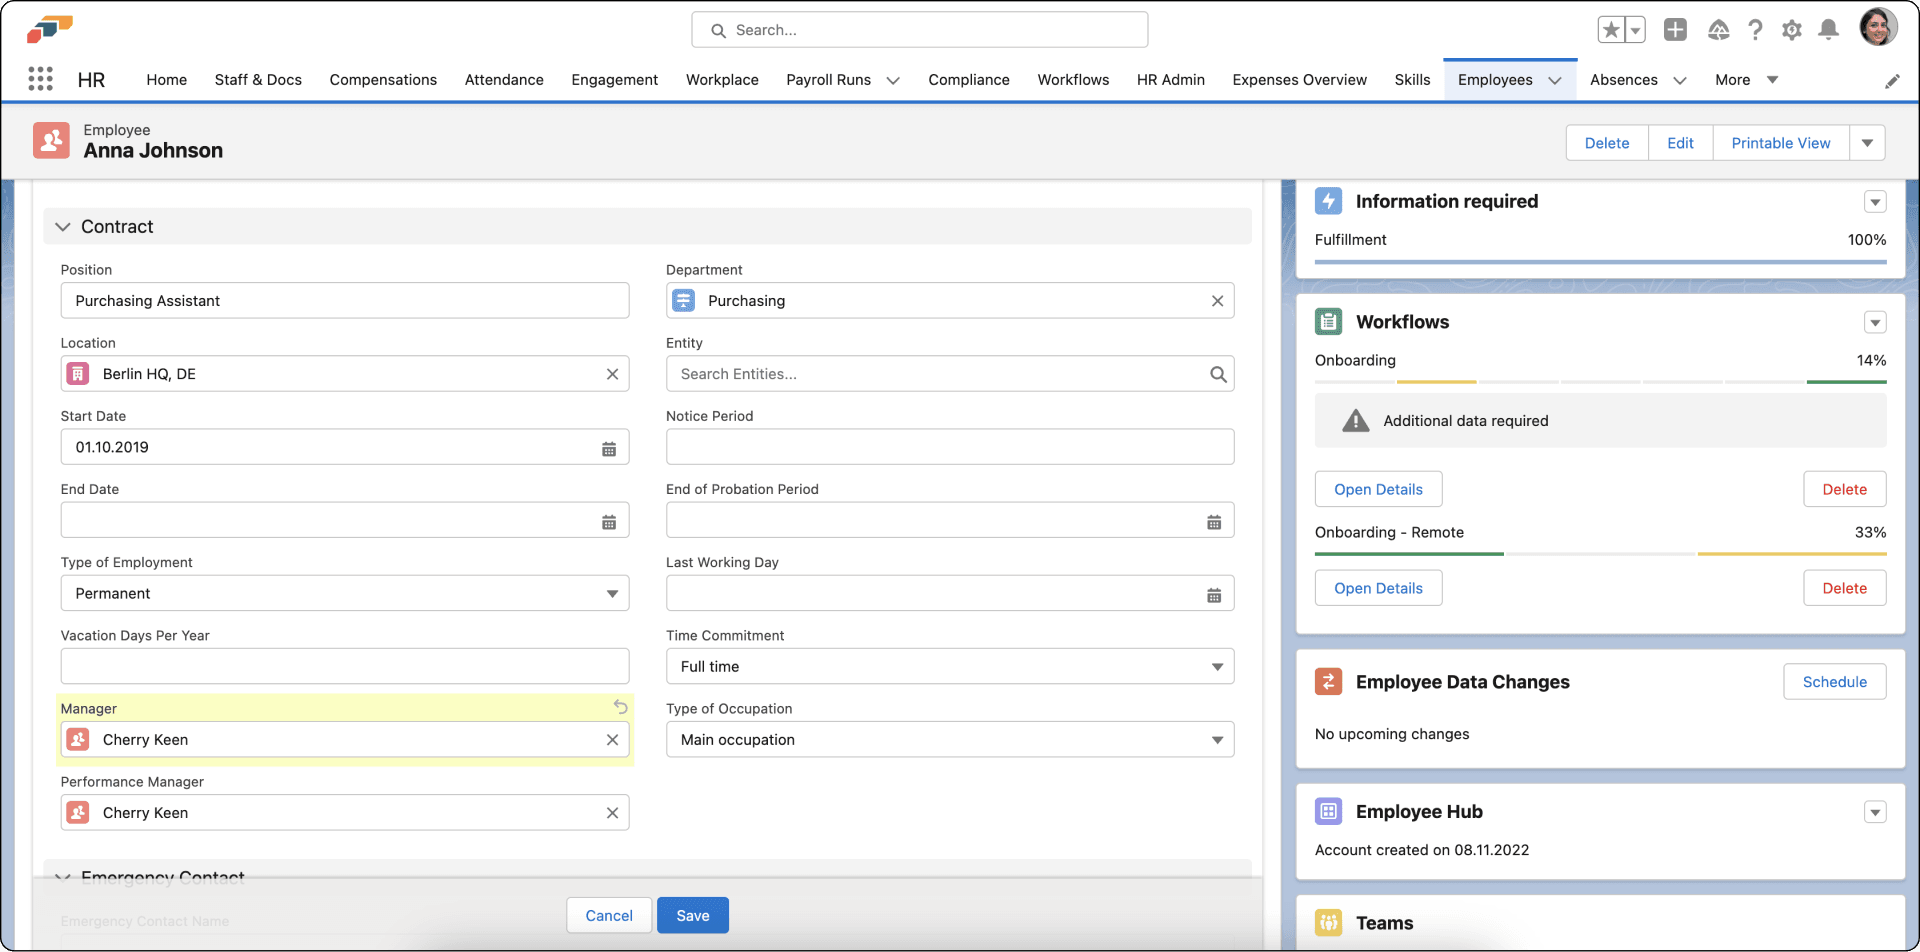Click the Onboarding - Remote progress bar

pos(1600,554)
